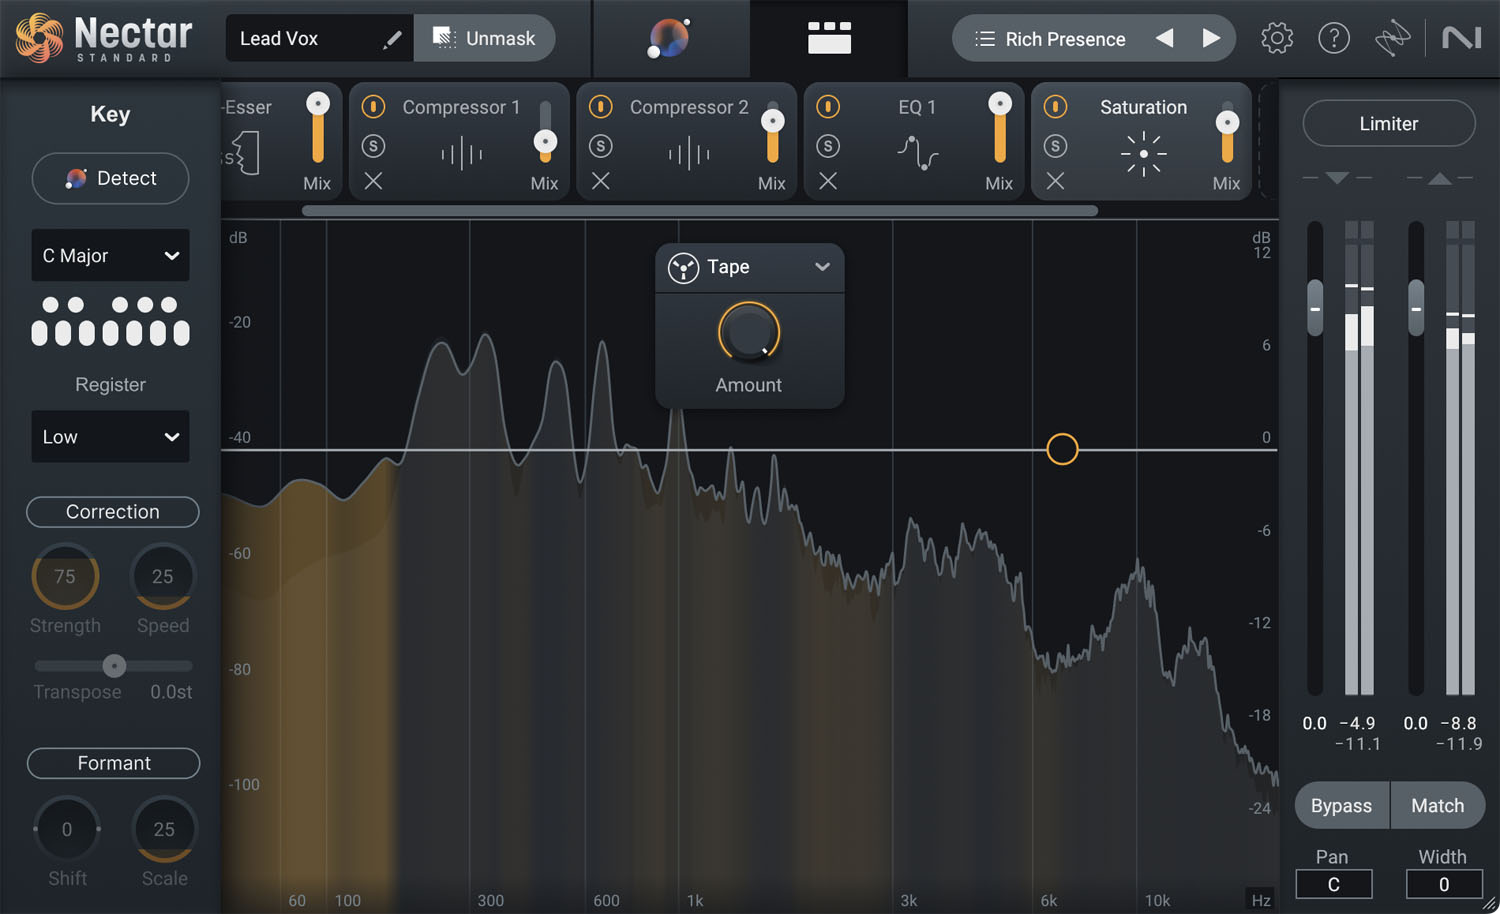Screen dimensions: 1500x914
Task: Remove the Compressor 1 module with X
Action: (373, 181)
